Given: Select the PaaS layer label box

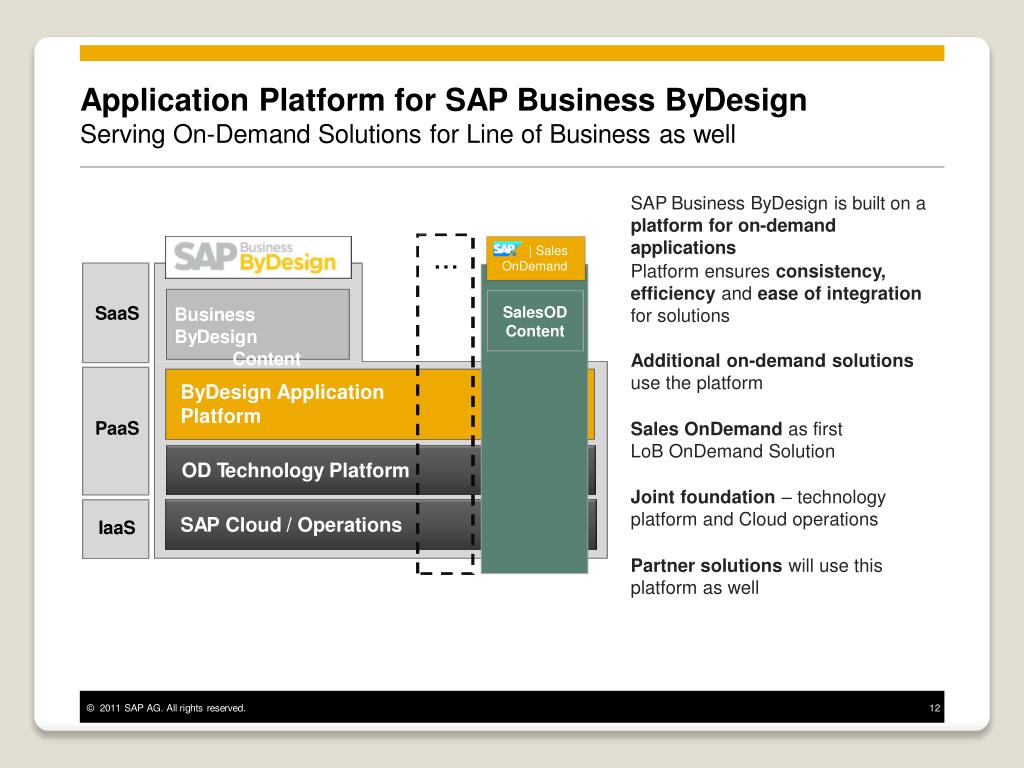Looking at the screenshot, I should click(x=116, y=430).
